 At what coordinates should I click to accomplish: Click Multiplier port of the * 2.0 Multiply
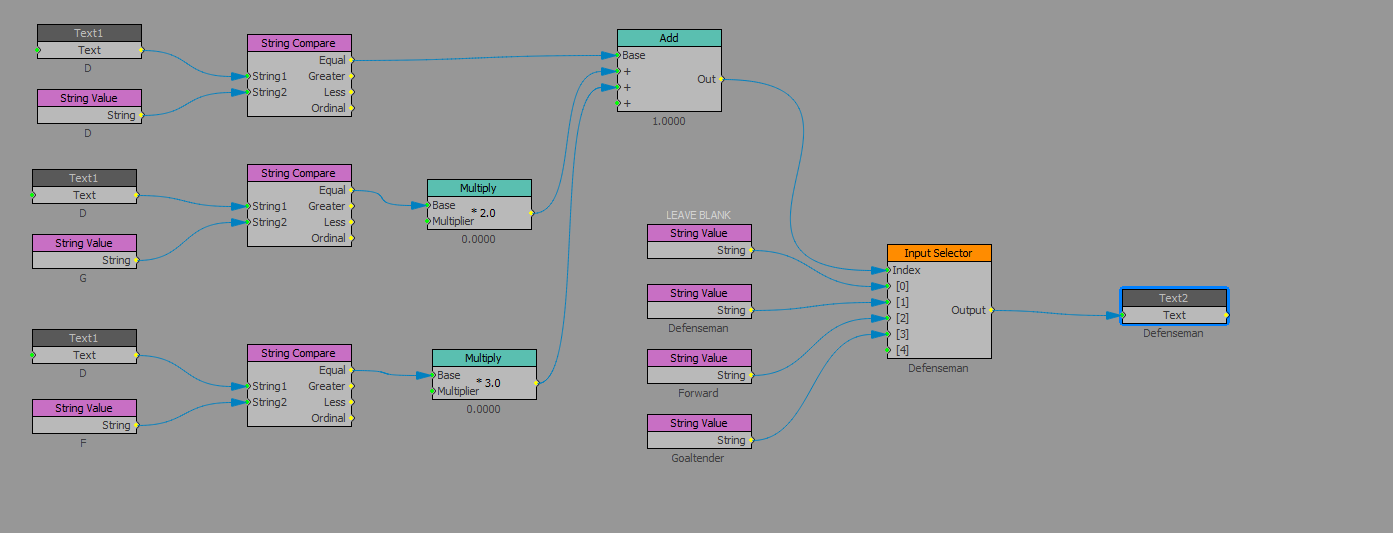point(430,221)
